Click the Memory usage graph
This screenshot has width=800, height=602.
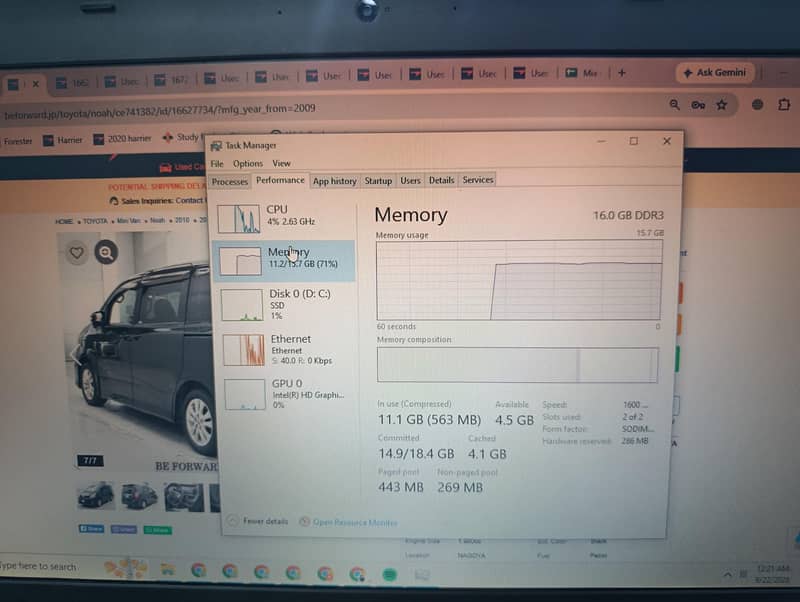(519, 280)
